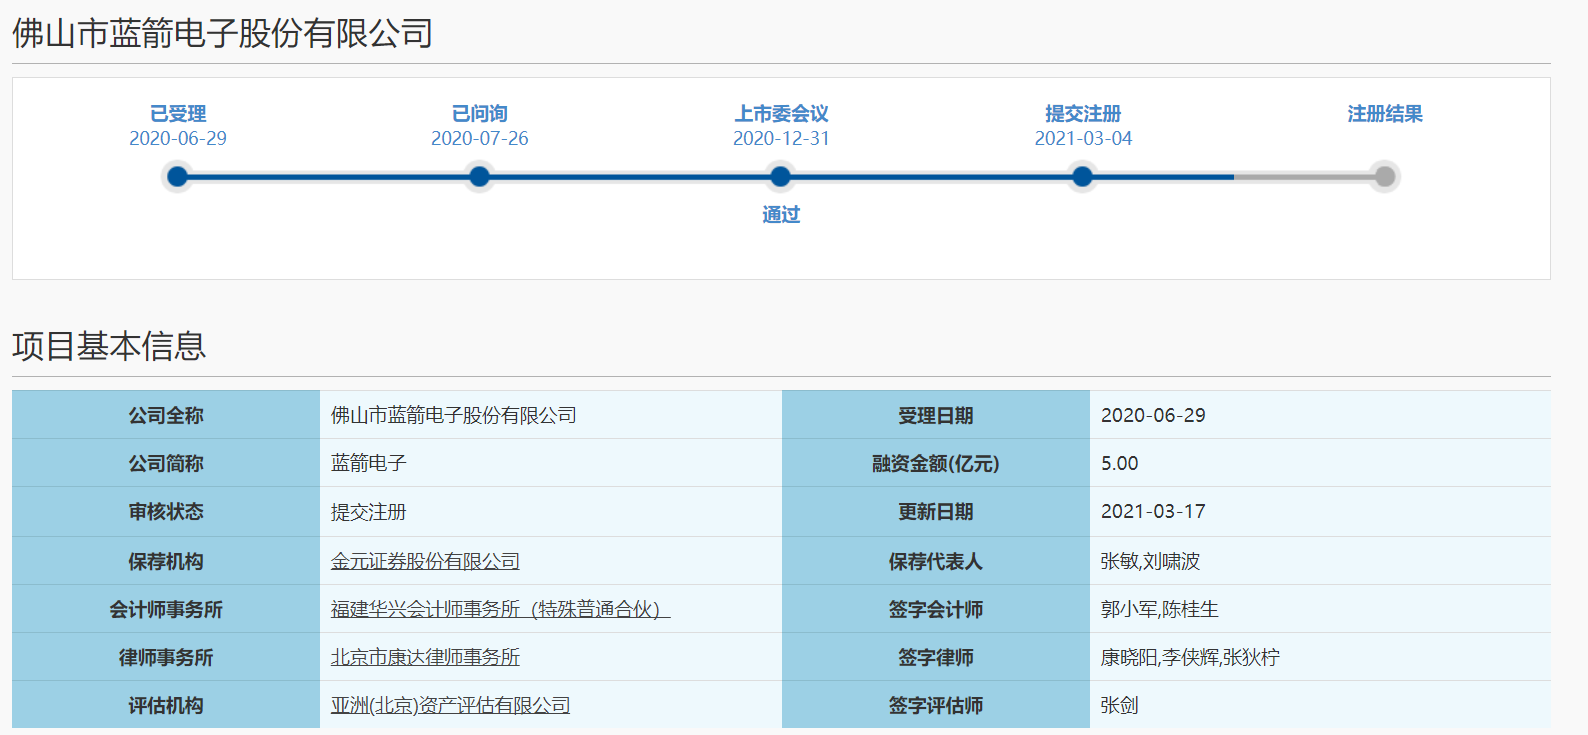Click the 已受理 timeline dot
This screenshot has height=735, width=1588.
point(177,177)
